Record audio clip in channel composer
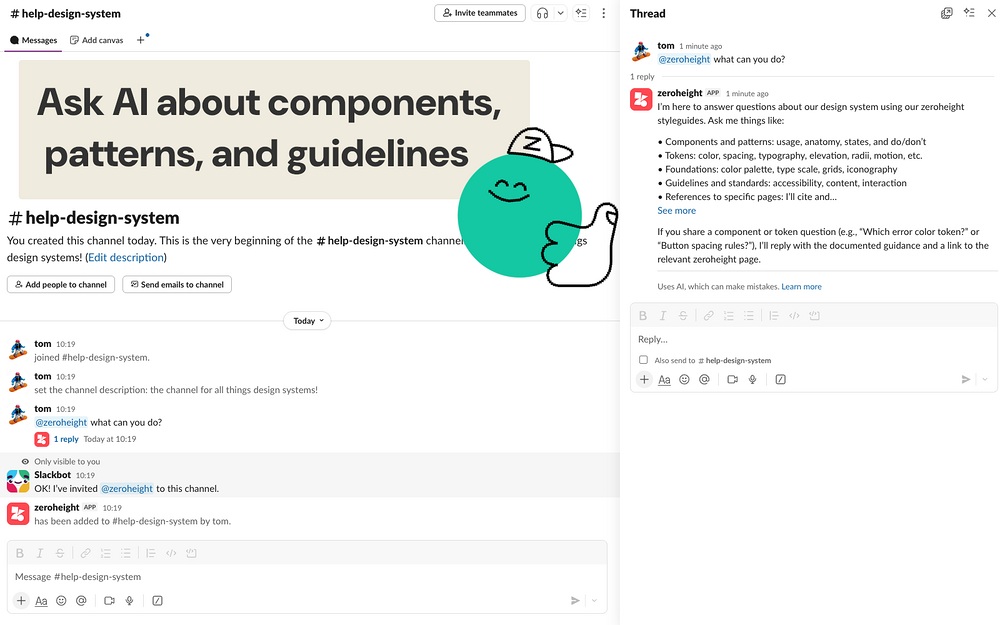1000x625 pixels. click(129, 601)
